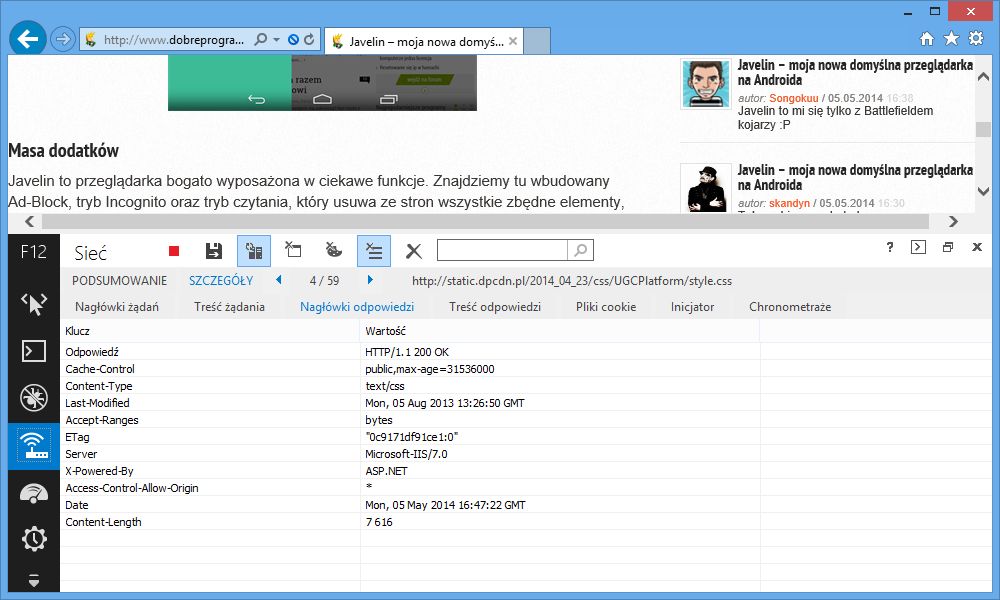Open the Home page icon
This screenshot has width=1000, height=600.
pyautogui.click(x=927, y=39)
